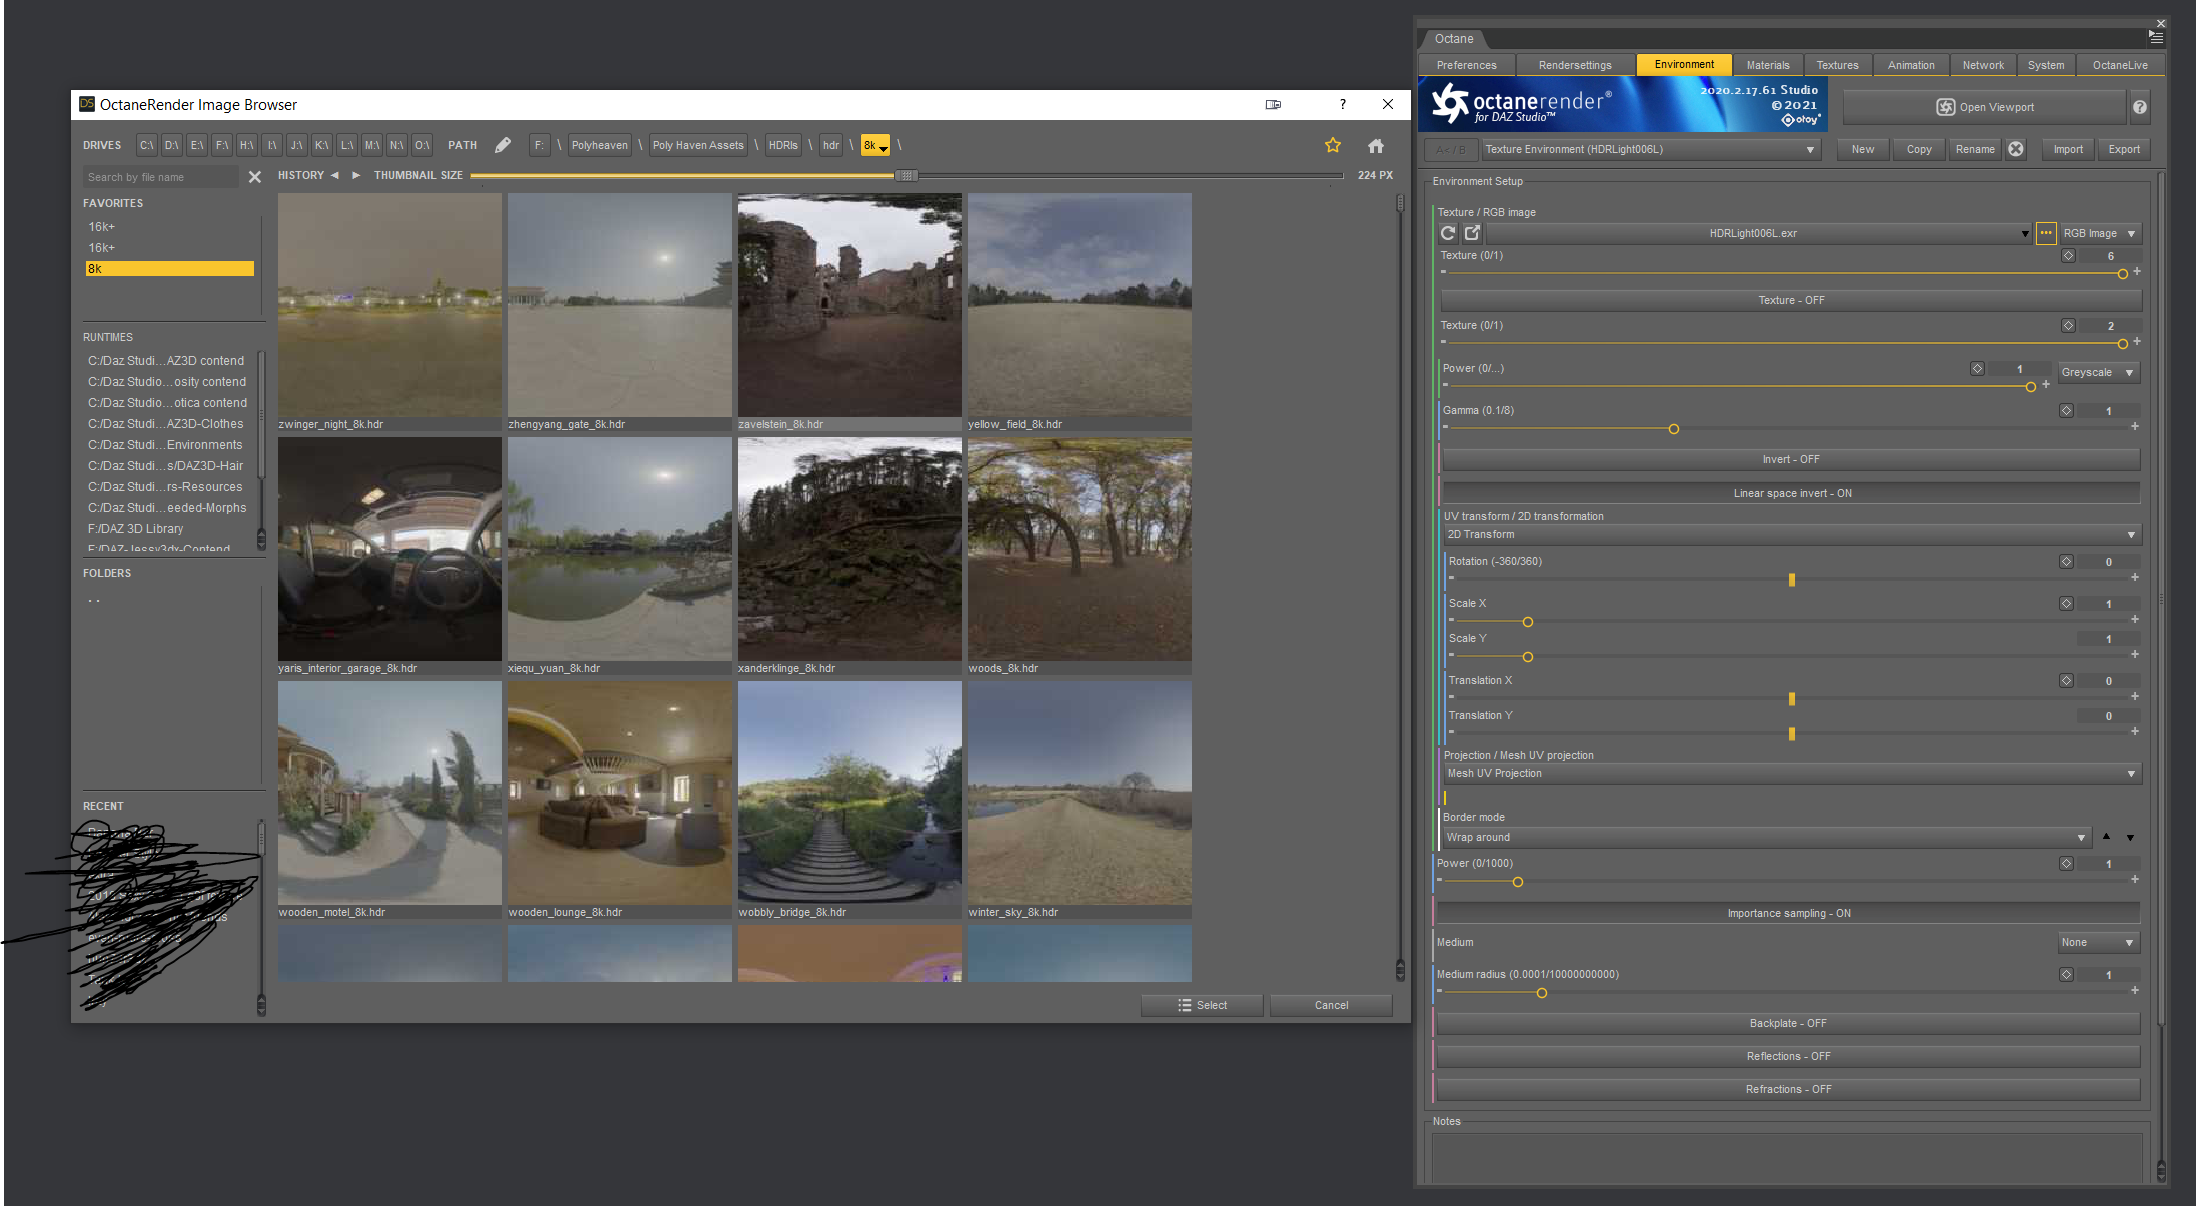Image resolution: width=2196 pixels, height=1206 pixels.
Task: Click the reload texture icon
Action: [x=1447, y=233]
